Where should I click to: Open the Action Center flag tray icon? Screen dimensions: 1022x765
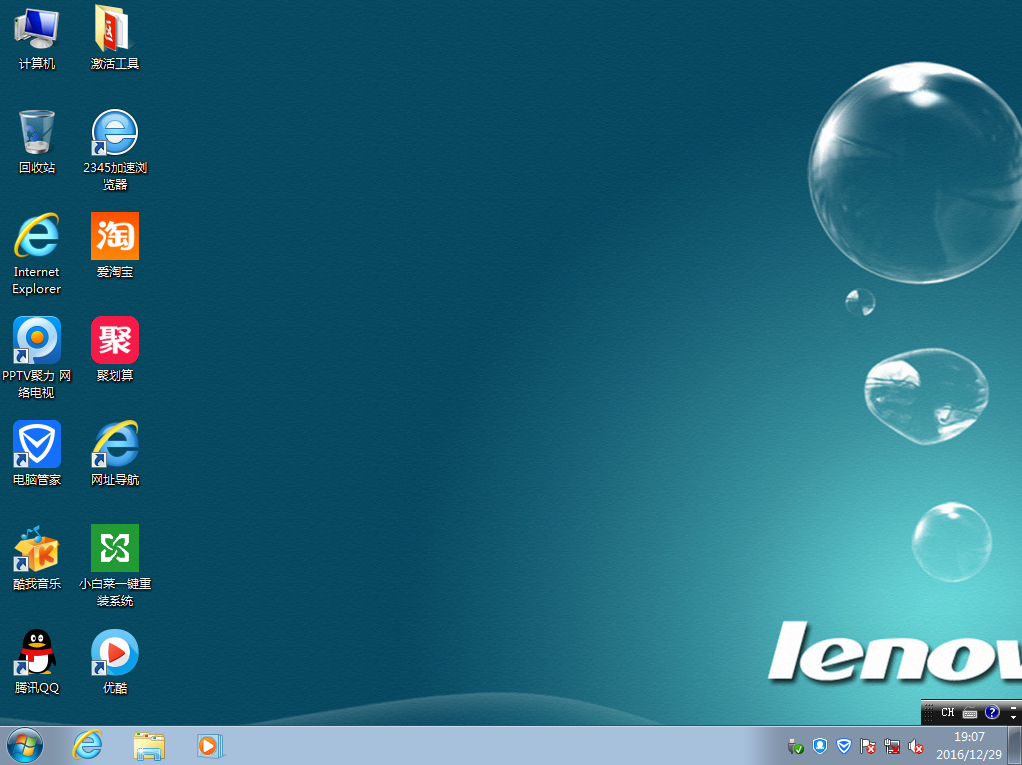(868, 746)
